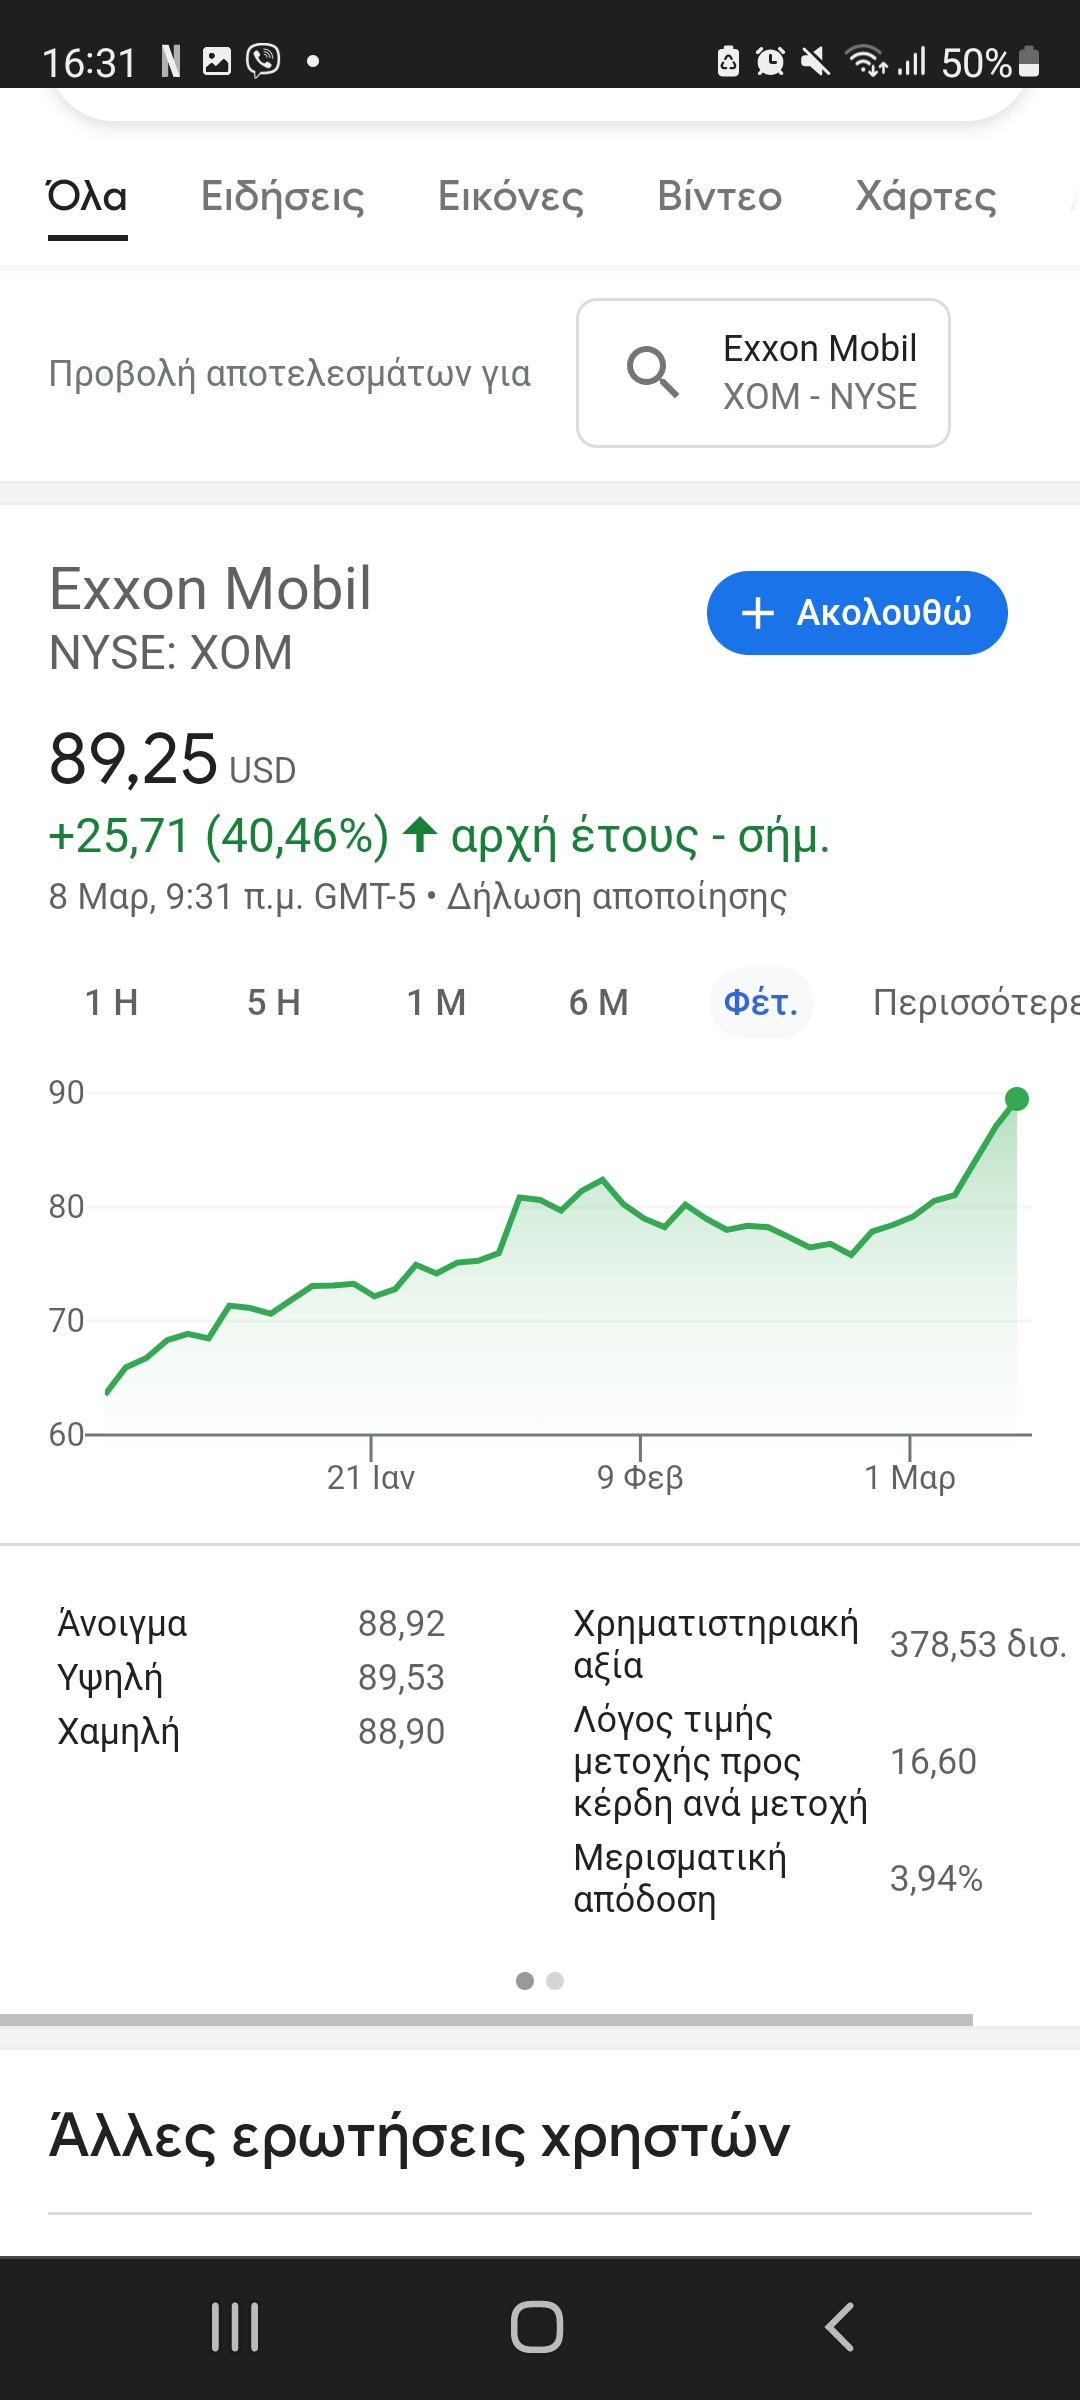Image resolution: width=1080 pixels, height=2400 pixels.
Task: Open the Exxon Mobil XOM - NYSE suggestion
Action: pos(763,373)
